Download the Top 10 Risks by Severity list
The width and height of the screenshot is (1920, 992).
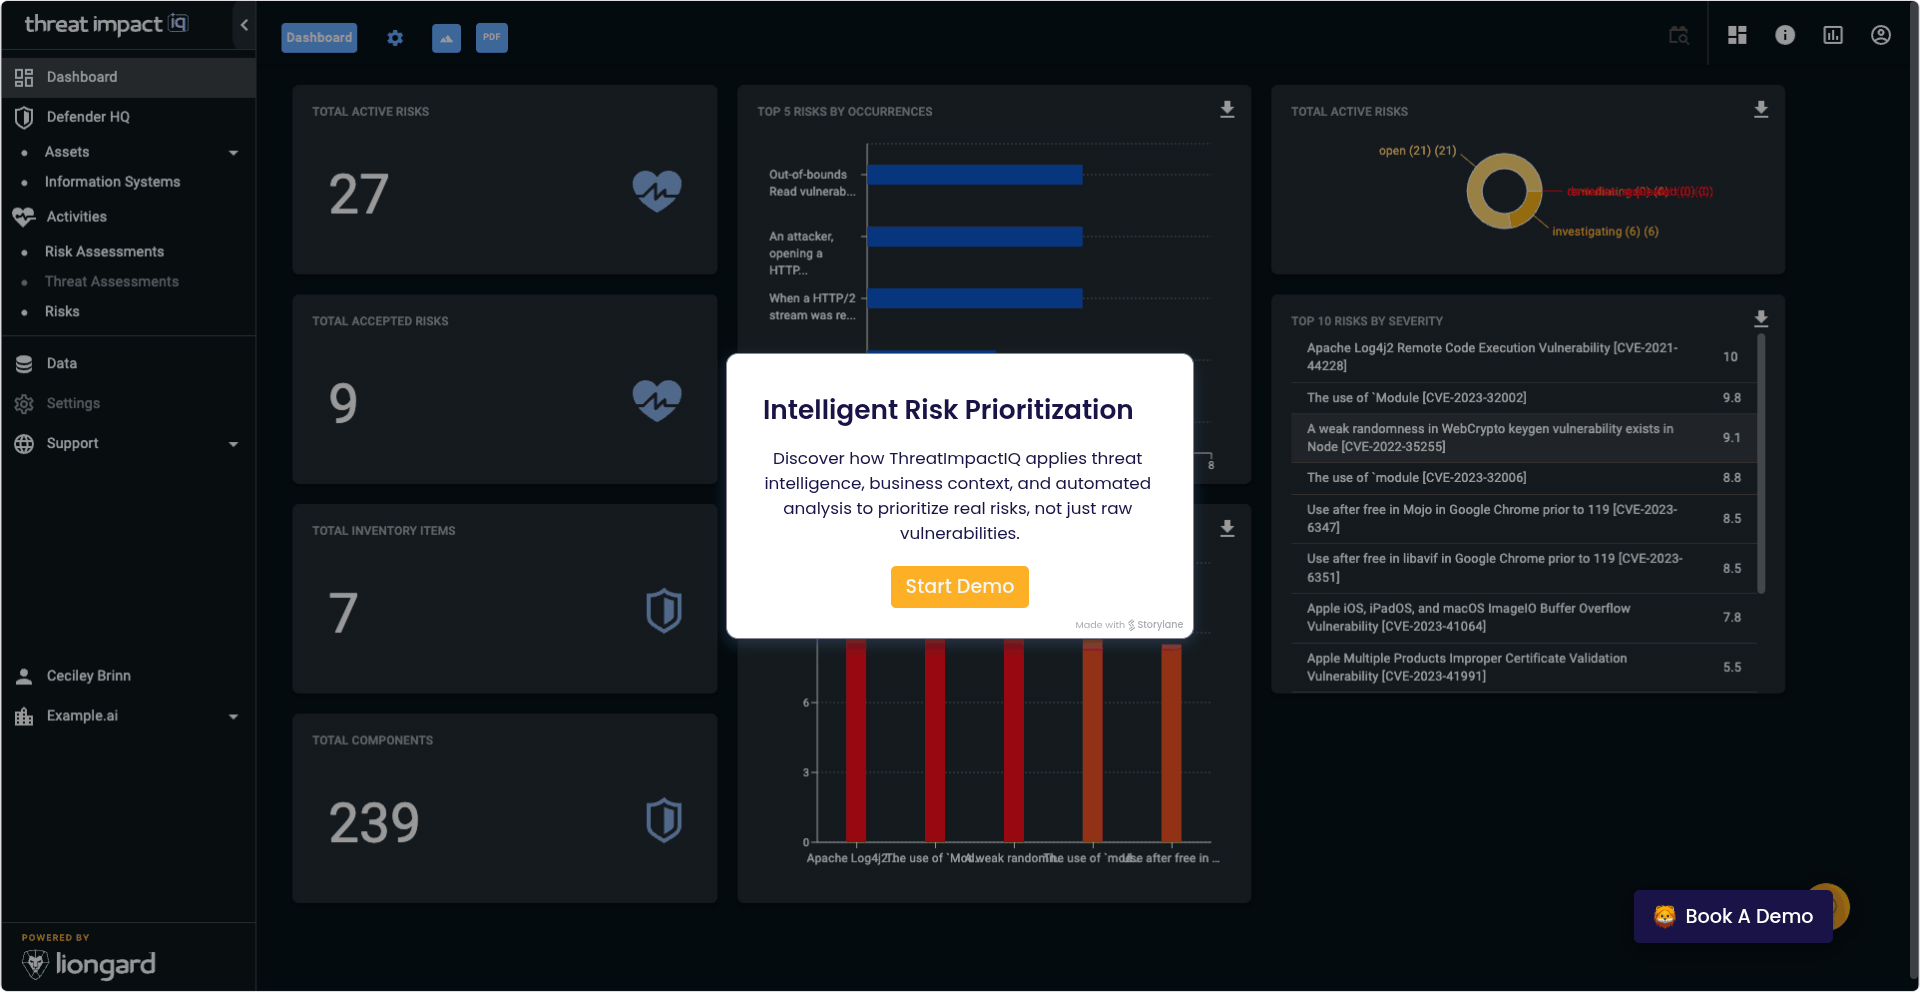click(1761, 319)
